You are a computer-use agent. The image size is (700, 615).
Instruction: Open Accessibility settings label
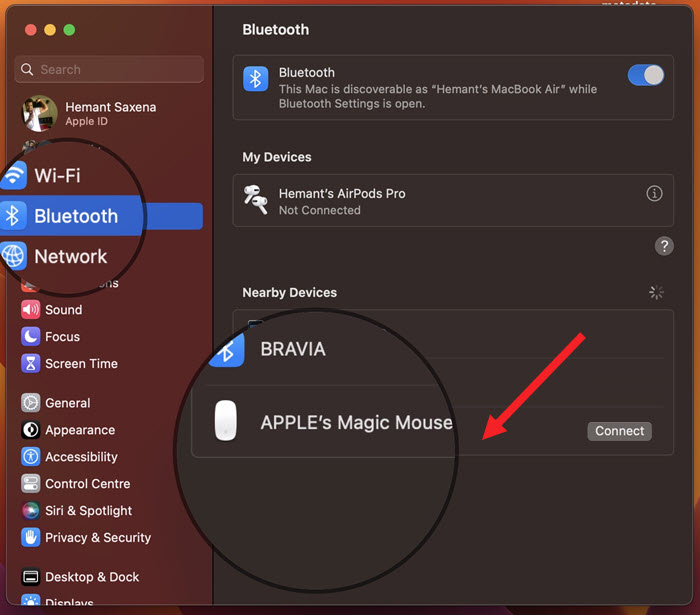tap(82, 457)
